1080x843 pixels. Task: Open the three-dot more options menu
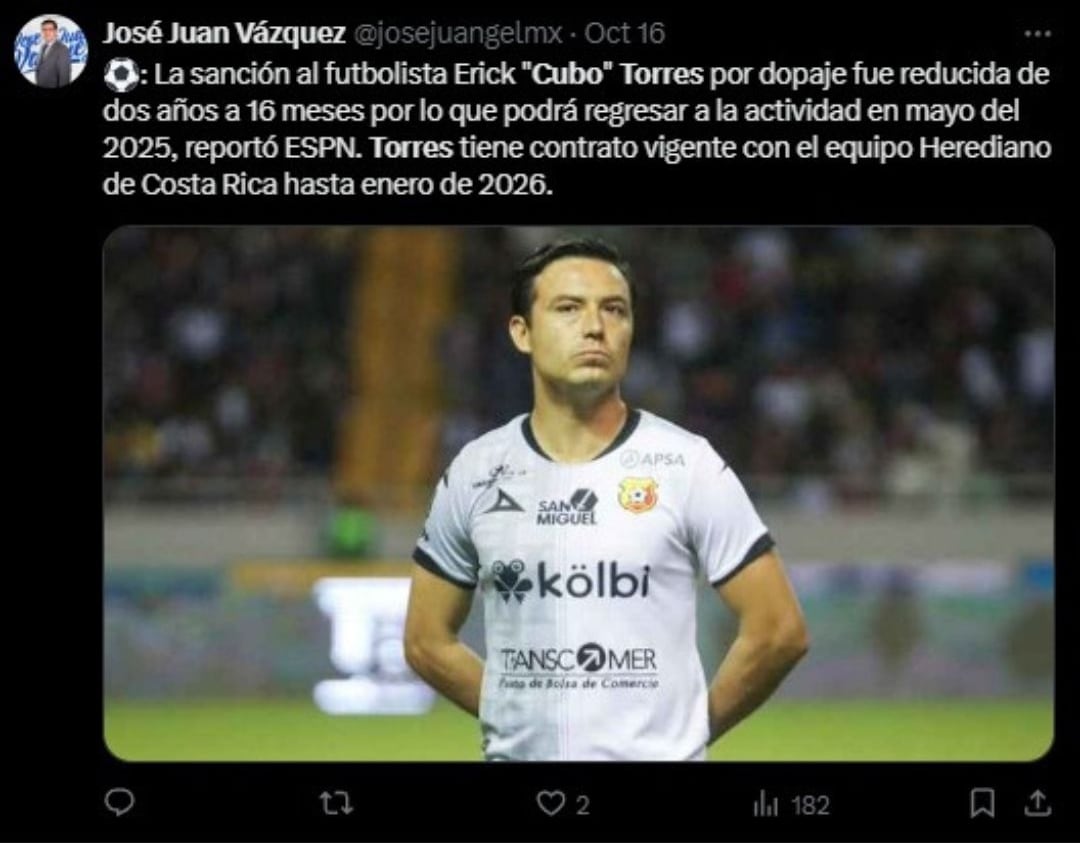[x=1037, y=33]
